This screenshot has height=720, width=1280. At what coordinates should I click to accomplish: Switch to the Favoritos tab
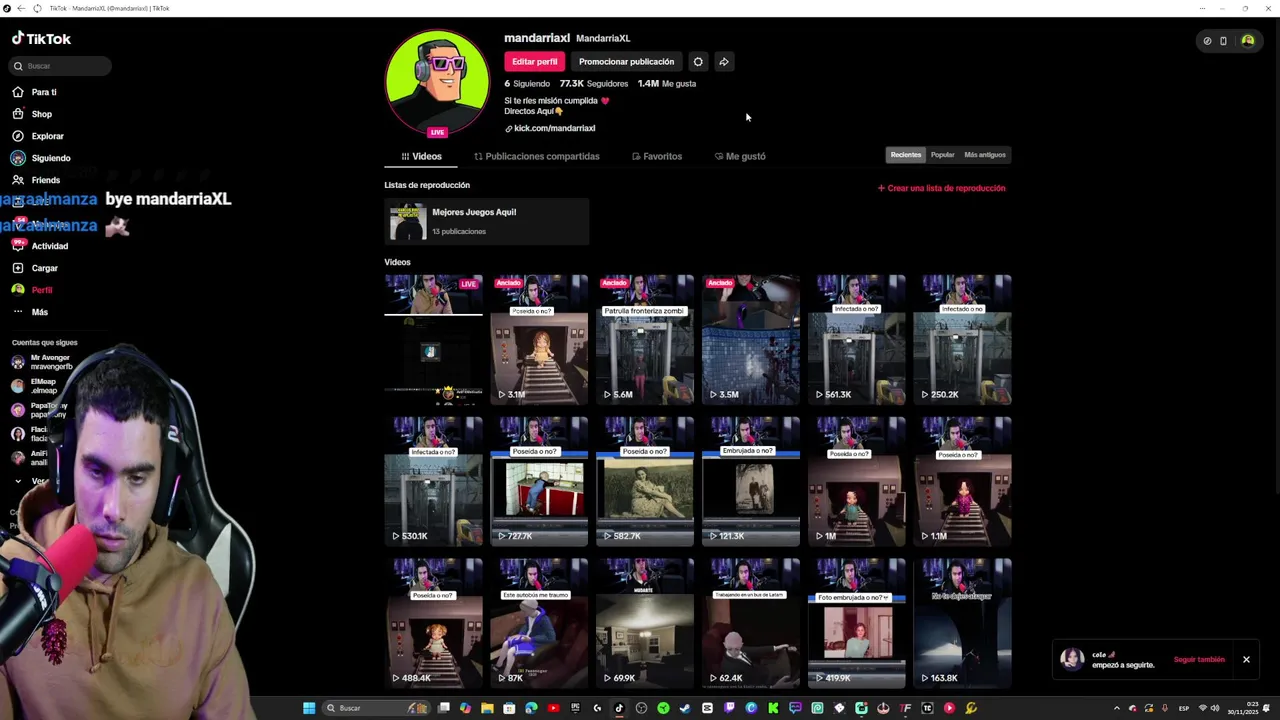coord(657,156)
